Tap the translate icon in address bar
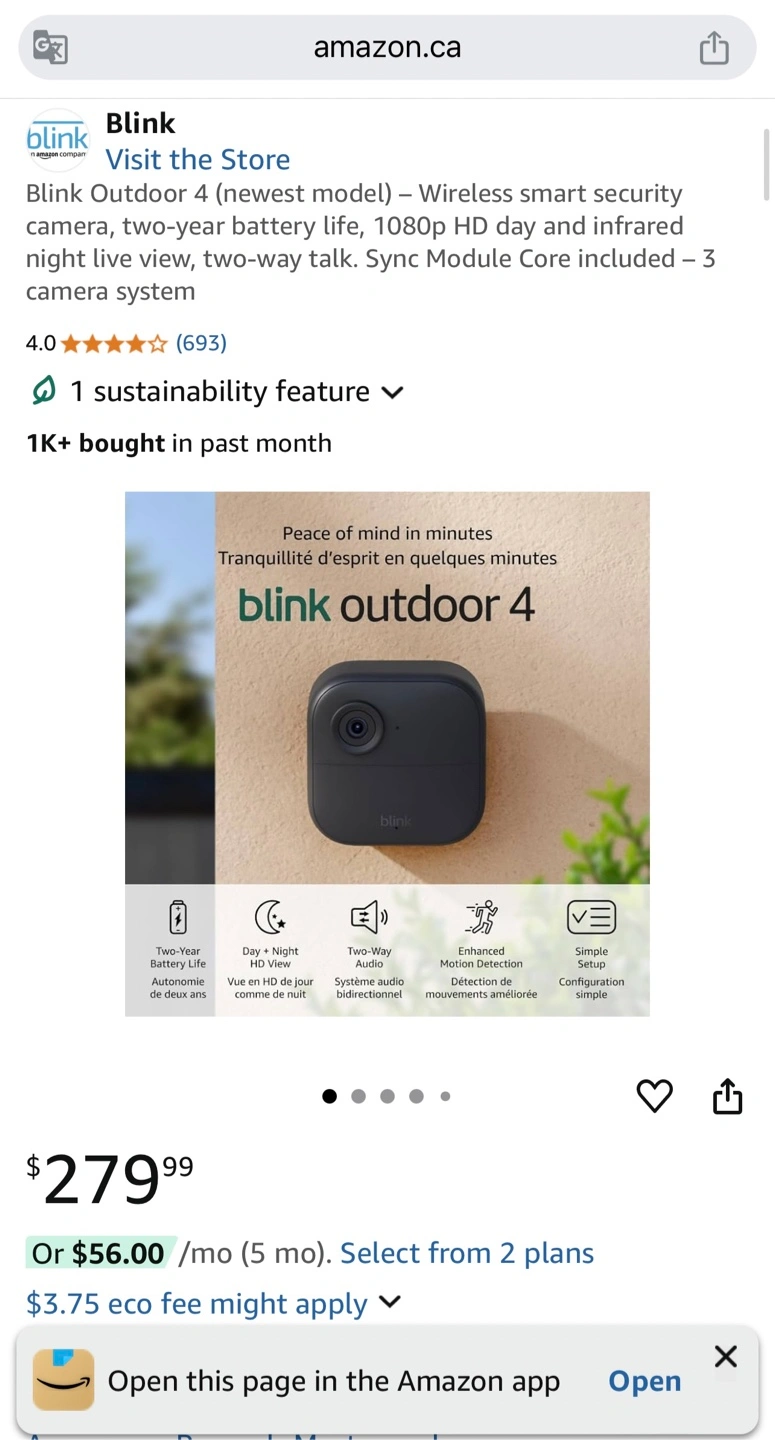The width and height of the screenshot is (775, 1440). coord(50,47)
